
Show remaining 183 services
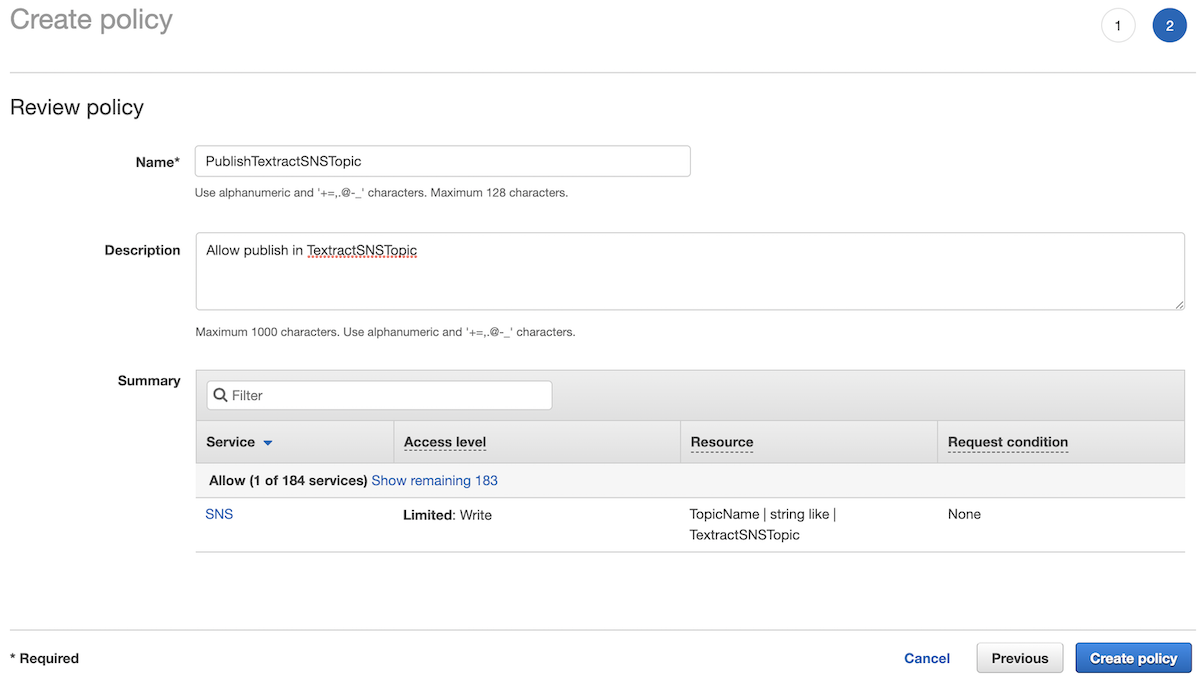click(x=435, y=480)
